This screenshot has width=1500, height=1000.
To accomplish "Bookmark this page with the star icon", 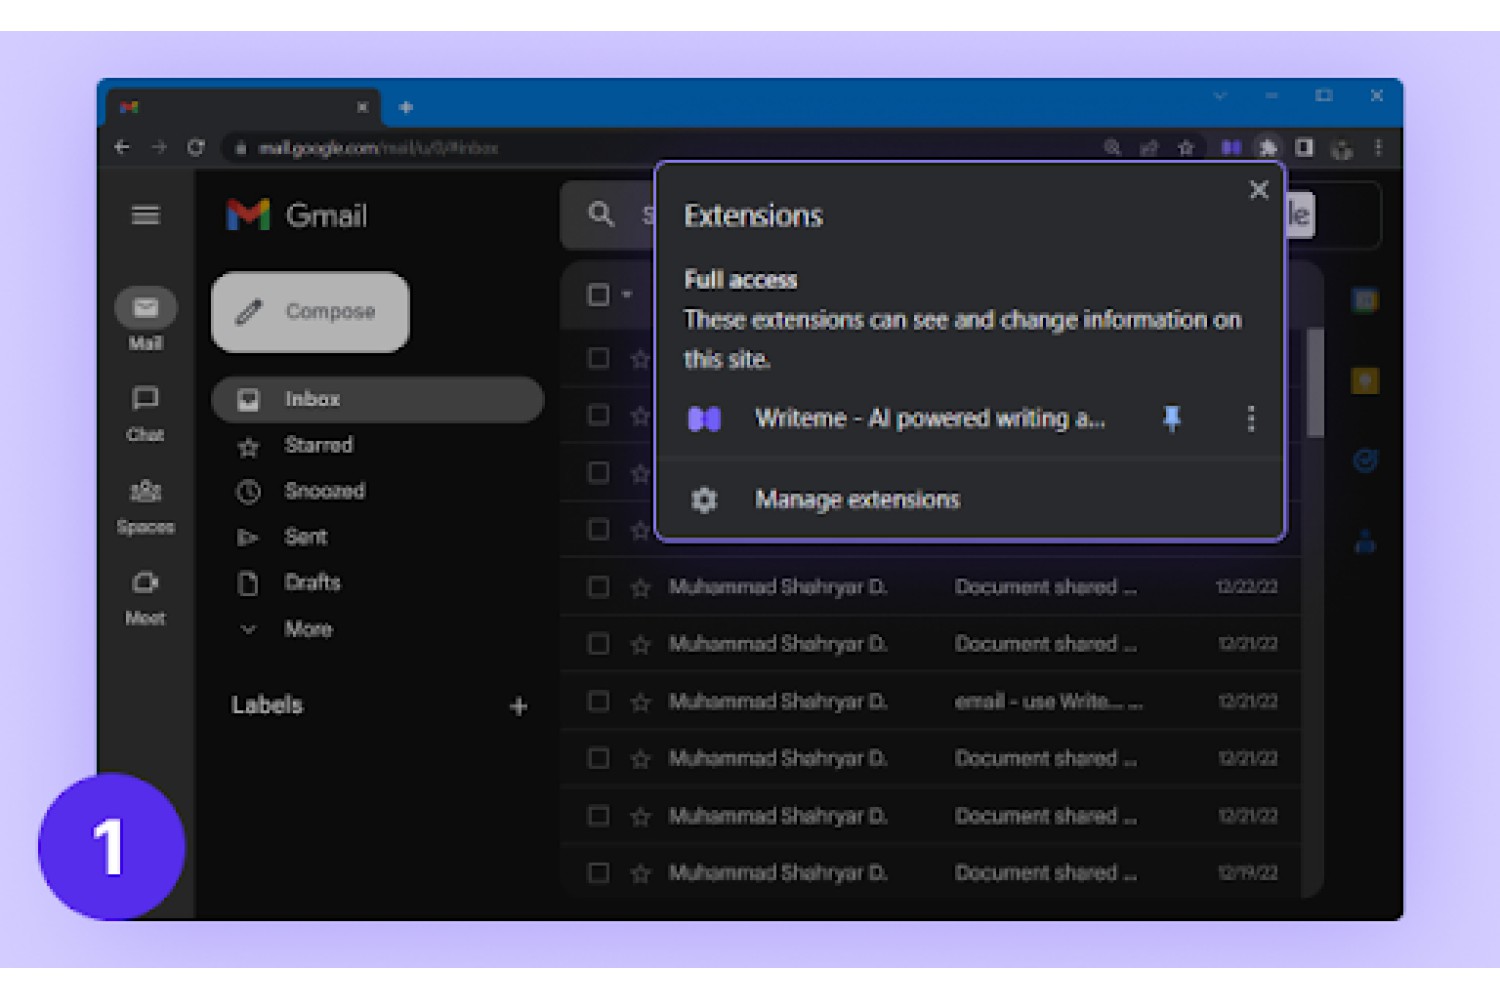I will tap(1186, 148).
